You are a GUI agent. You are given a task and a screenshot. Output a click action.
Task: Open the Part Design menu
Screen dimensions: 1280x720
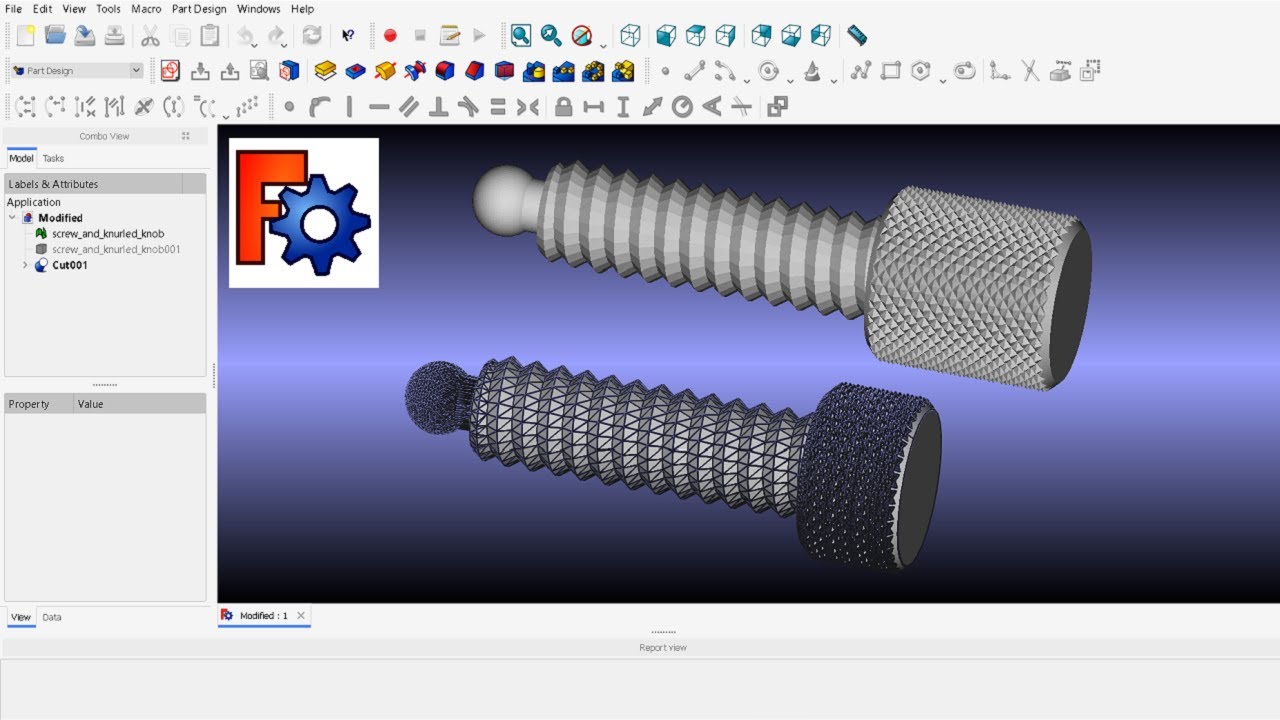[199, 9]
